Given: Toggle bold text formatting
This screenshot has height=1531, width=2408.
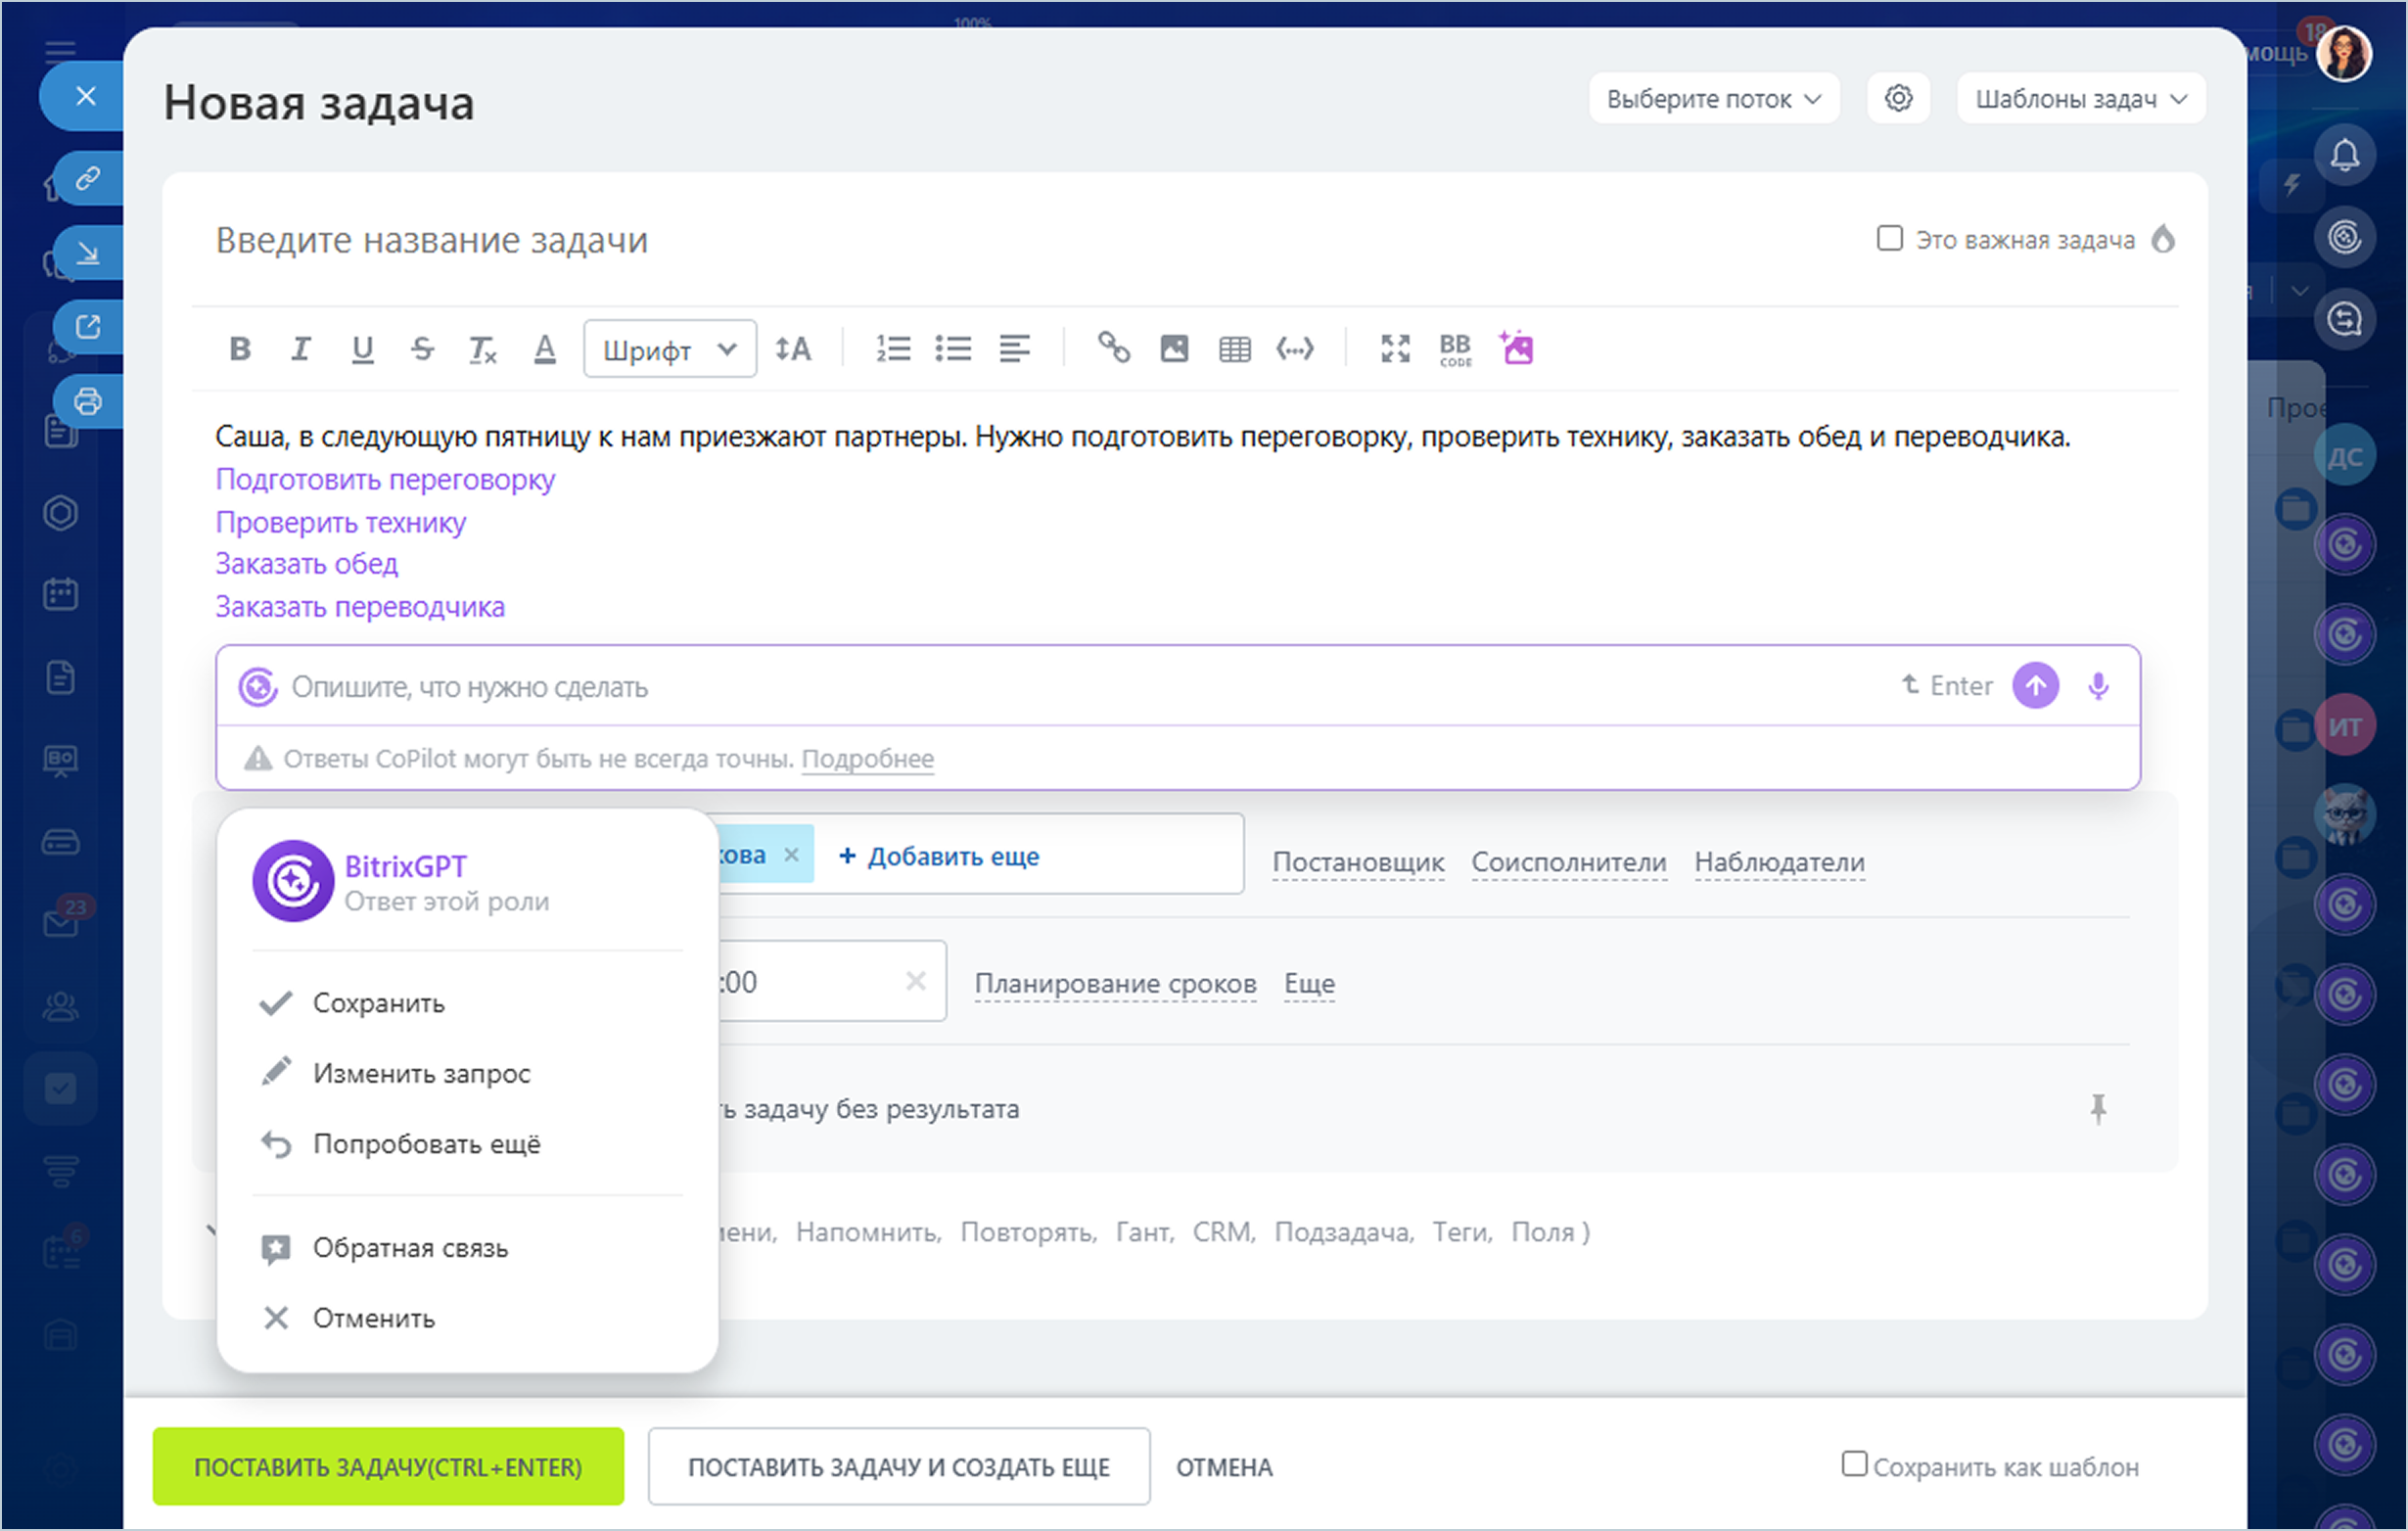Looking at the screenshot, I should click(240, 349).
